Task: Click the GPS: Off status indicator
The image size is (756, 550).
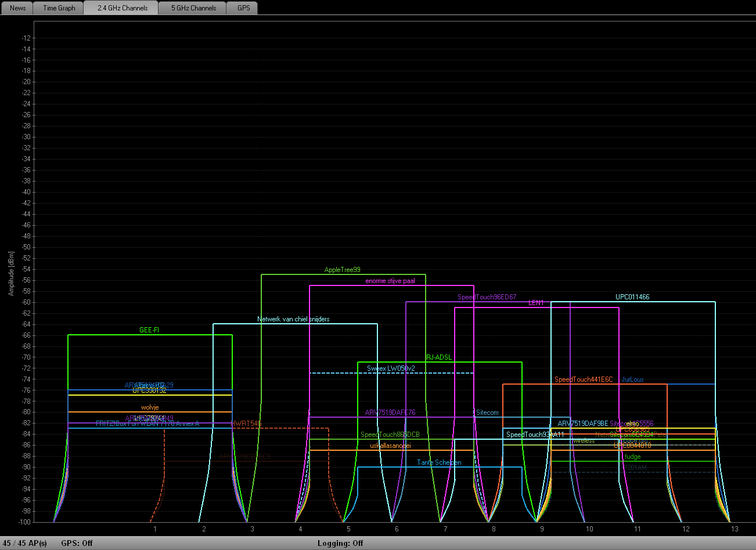Action: [77, 543]
